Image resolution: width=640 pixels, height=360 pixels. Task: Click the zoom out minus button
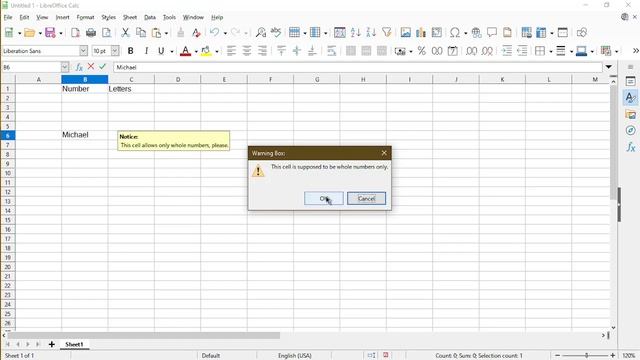558,356
